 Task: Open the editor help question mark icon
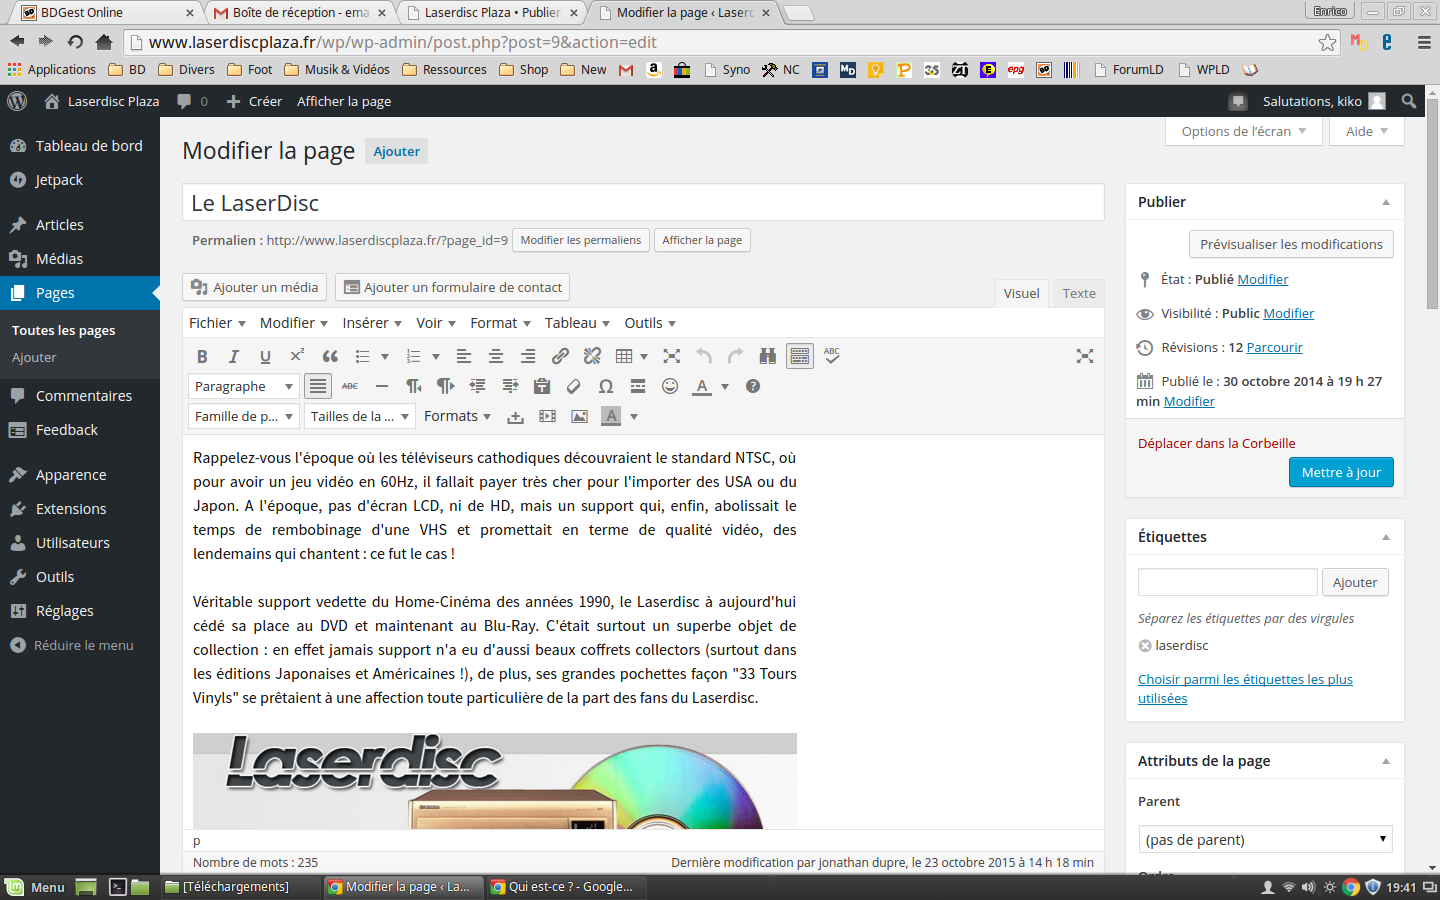[x=753, y=386]
